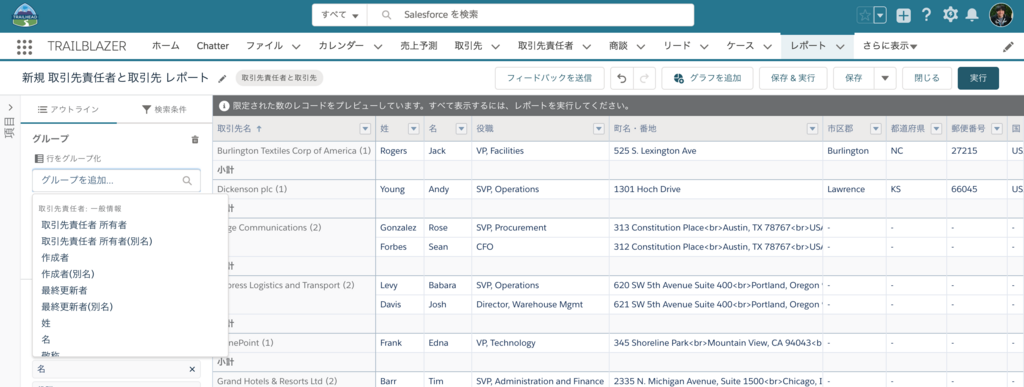
Task: Expand the ケース tab chevron
Action: coord(767,46)
